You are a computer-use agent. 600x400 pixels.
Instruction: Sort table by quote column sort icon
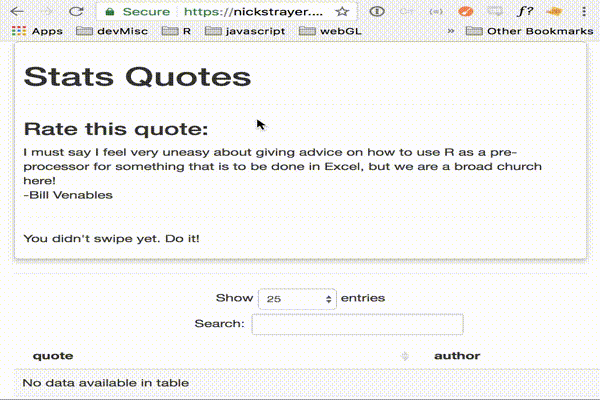click(x=404, y=356)
